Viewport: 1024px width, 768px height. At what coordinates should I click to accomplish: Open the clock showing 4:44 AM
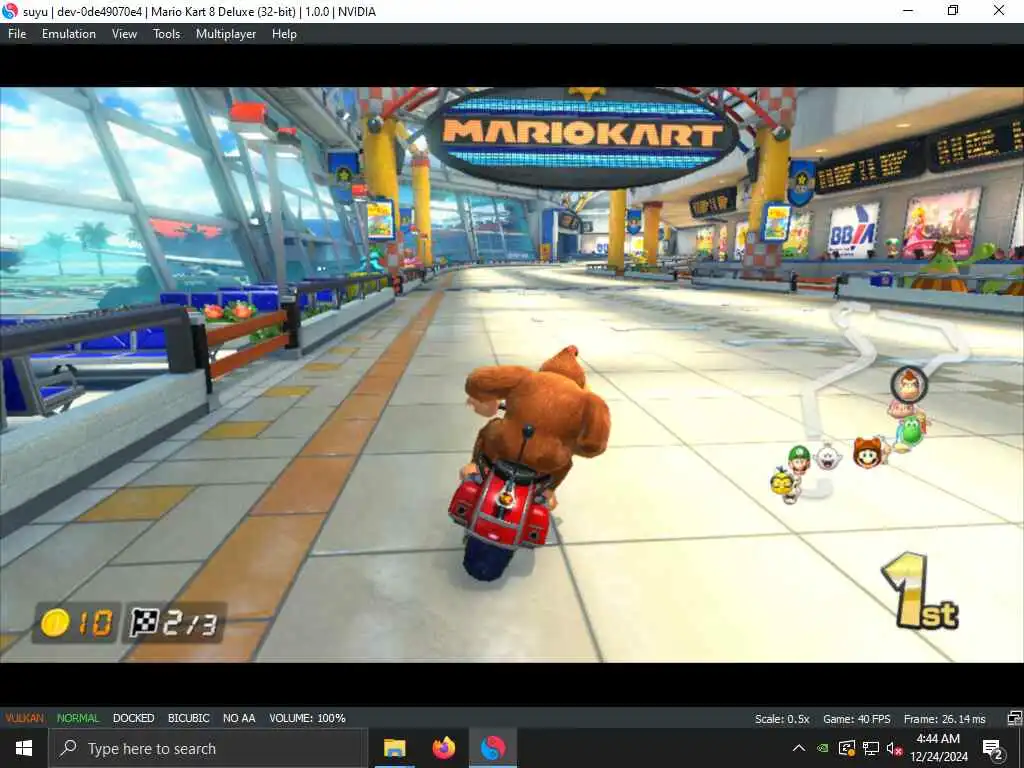938,748
